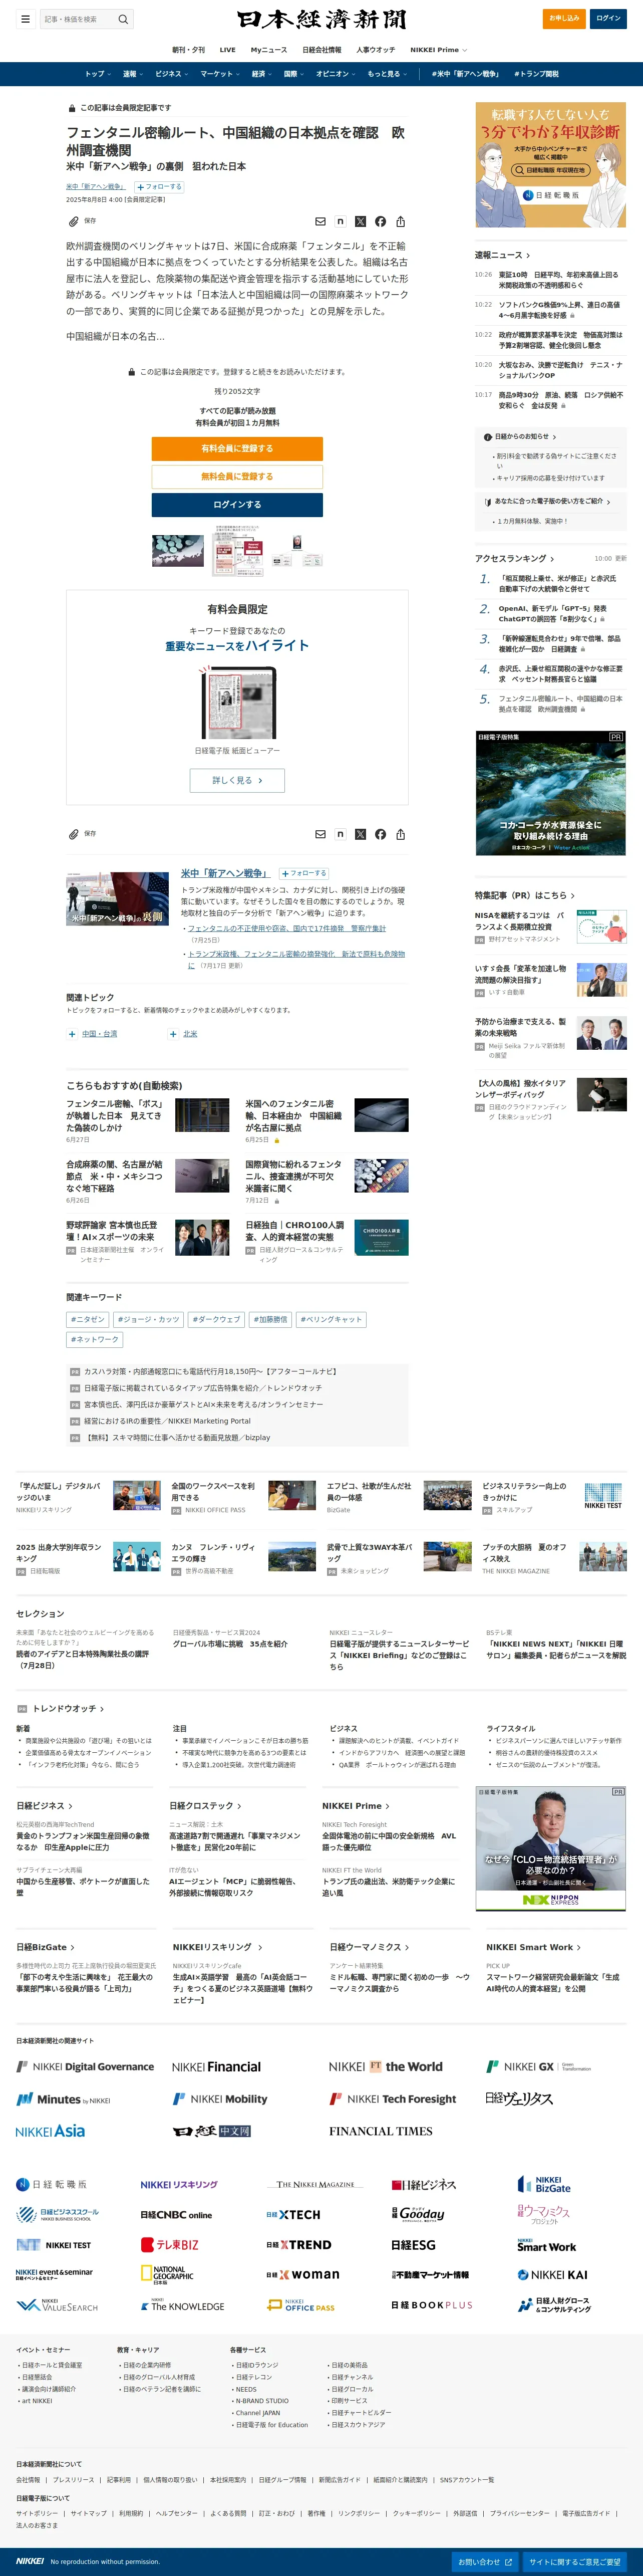Follow the 中国・台湾 topic with plus button

pos(72,1034)
